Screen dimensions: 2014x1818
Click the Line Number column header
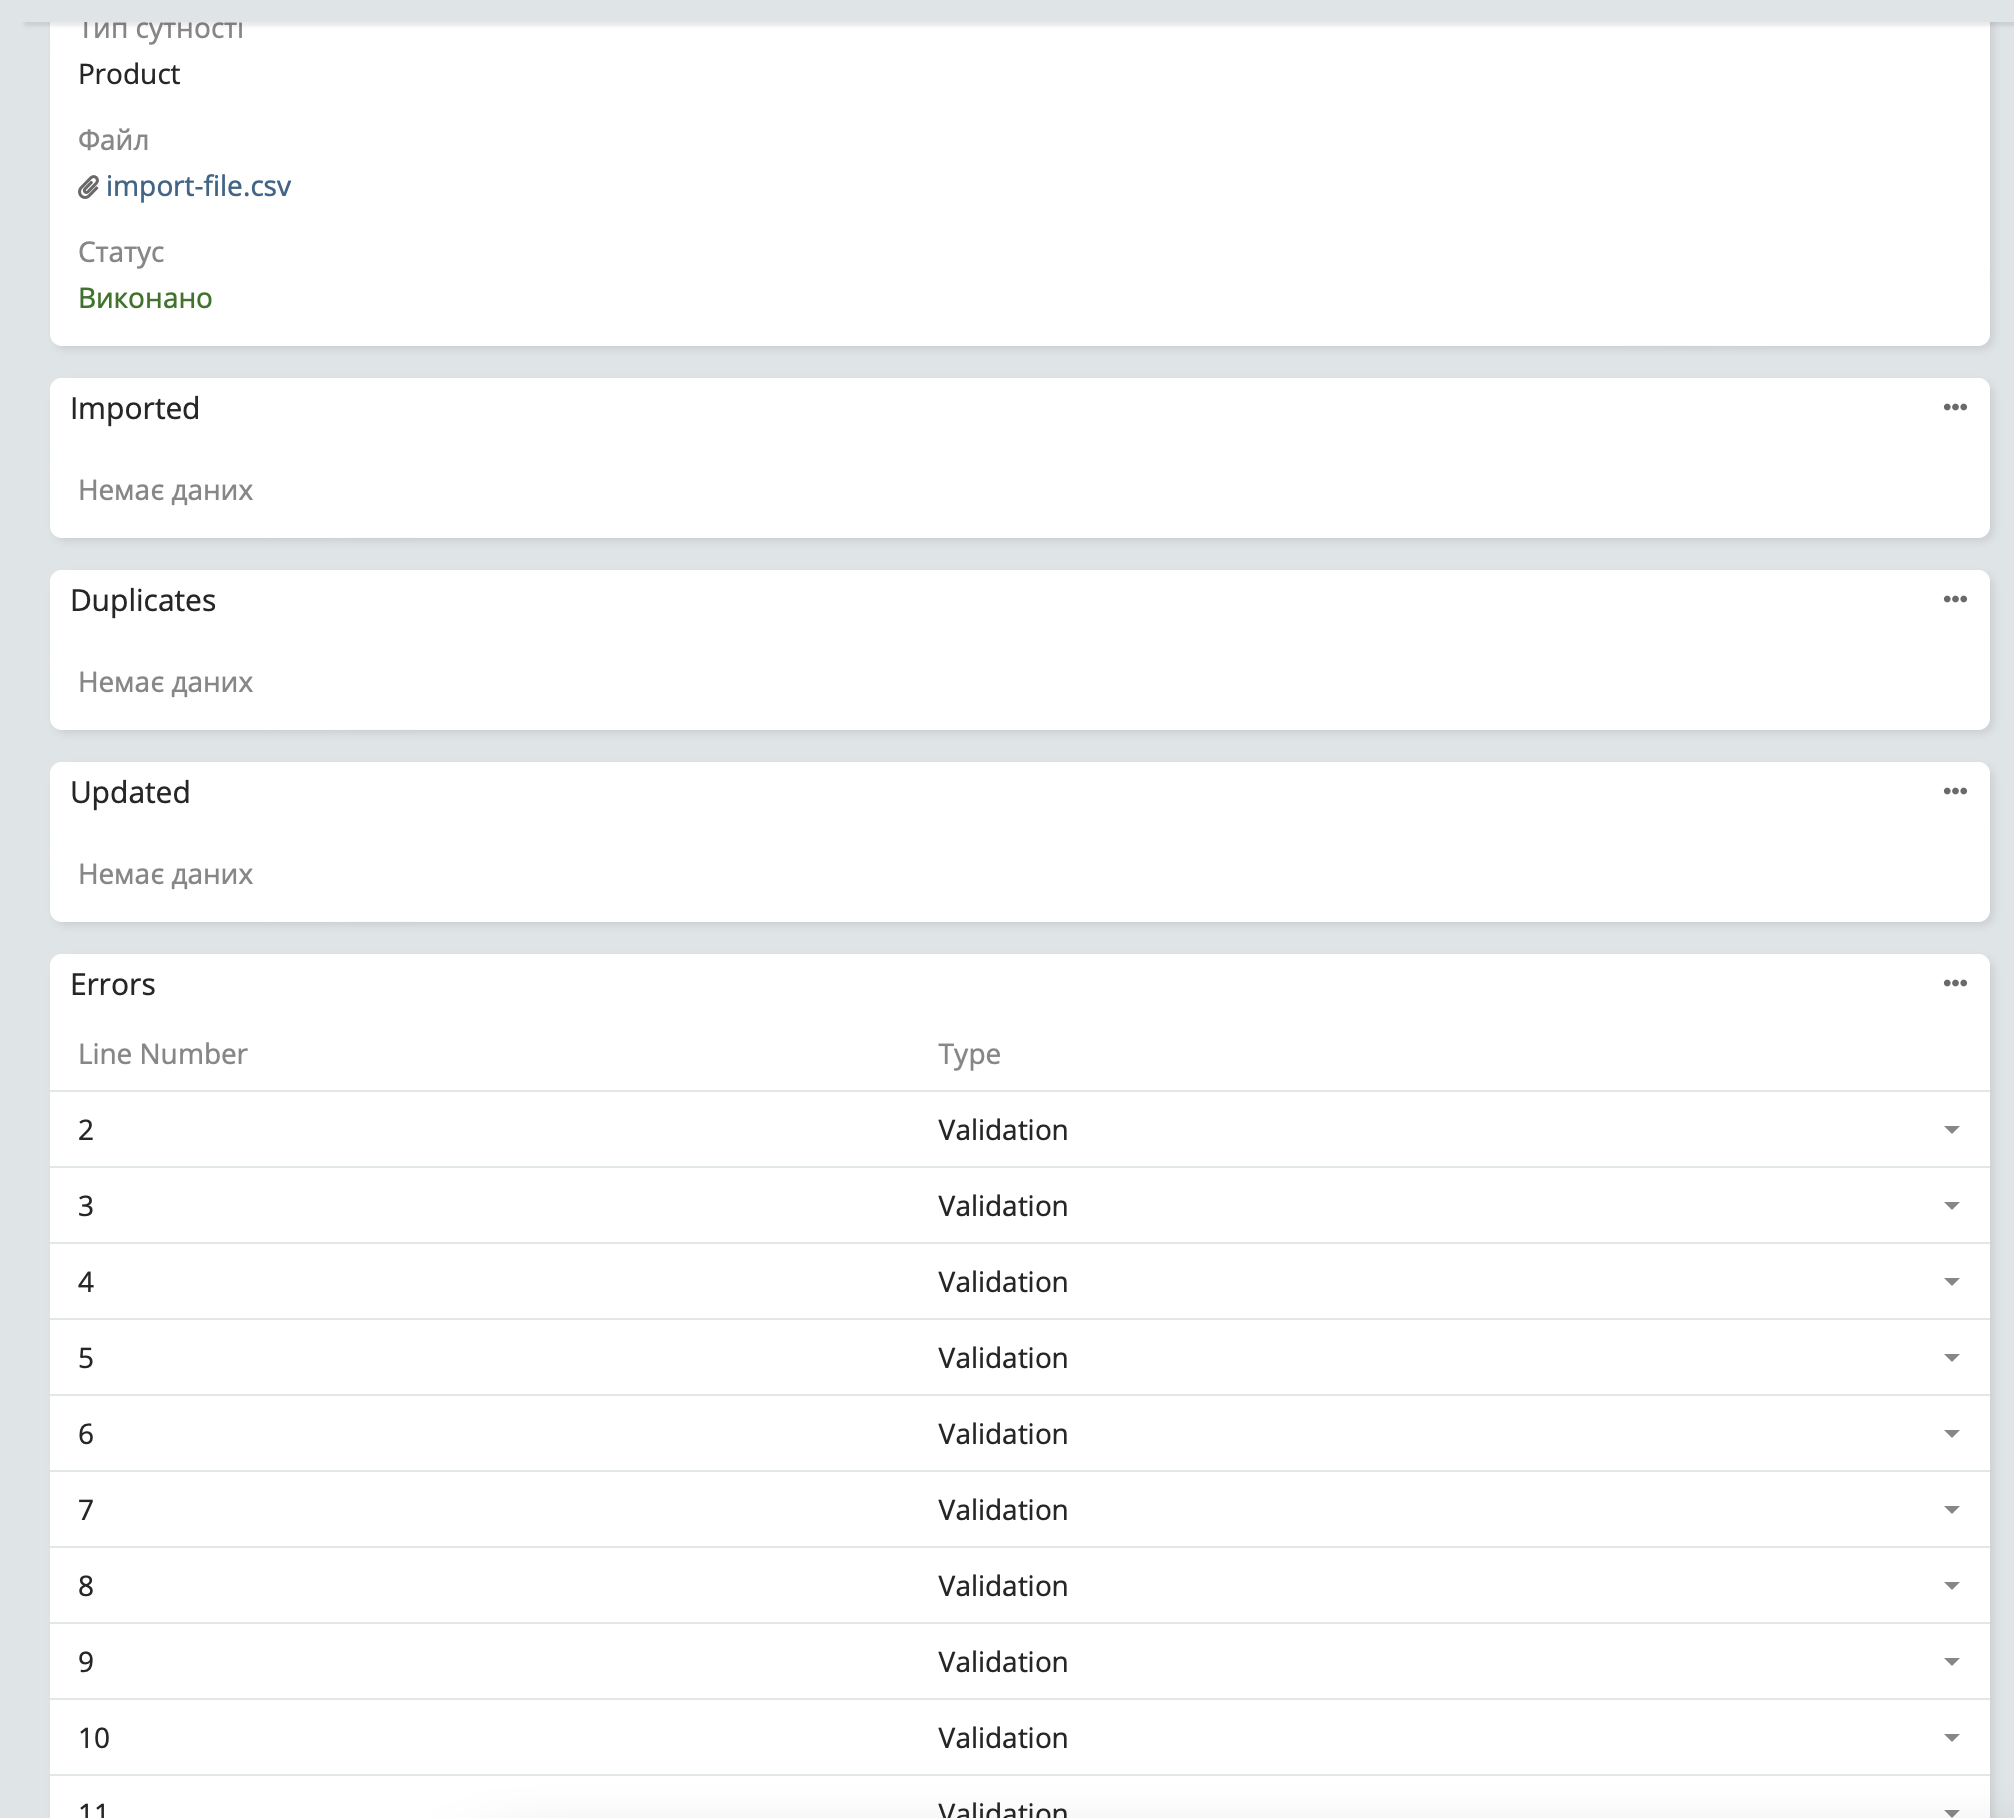[x=162, y=1054]
